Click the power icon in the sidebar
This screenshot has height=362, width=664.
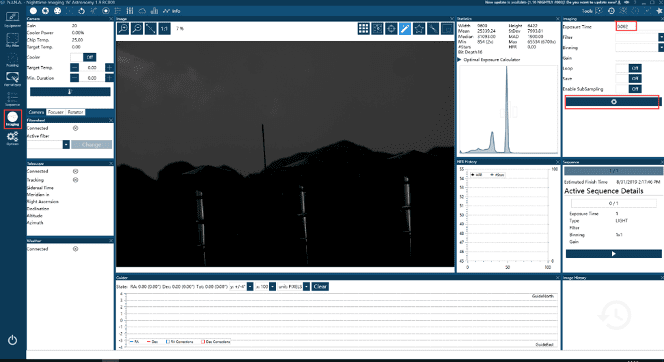(12, 340)
